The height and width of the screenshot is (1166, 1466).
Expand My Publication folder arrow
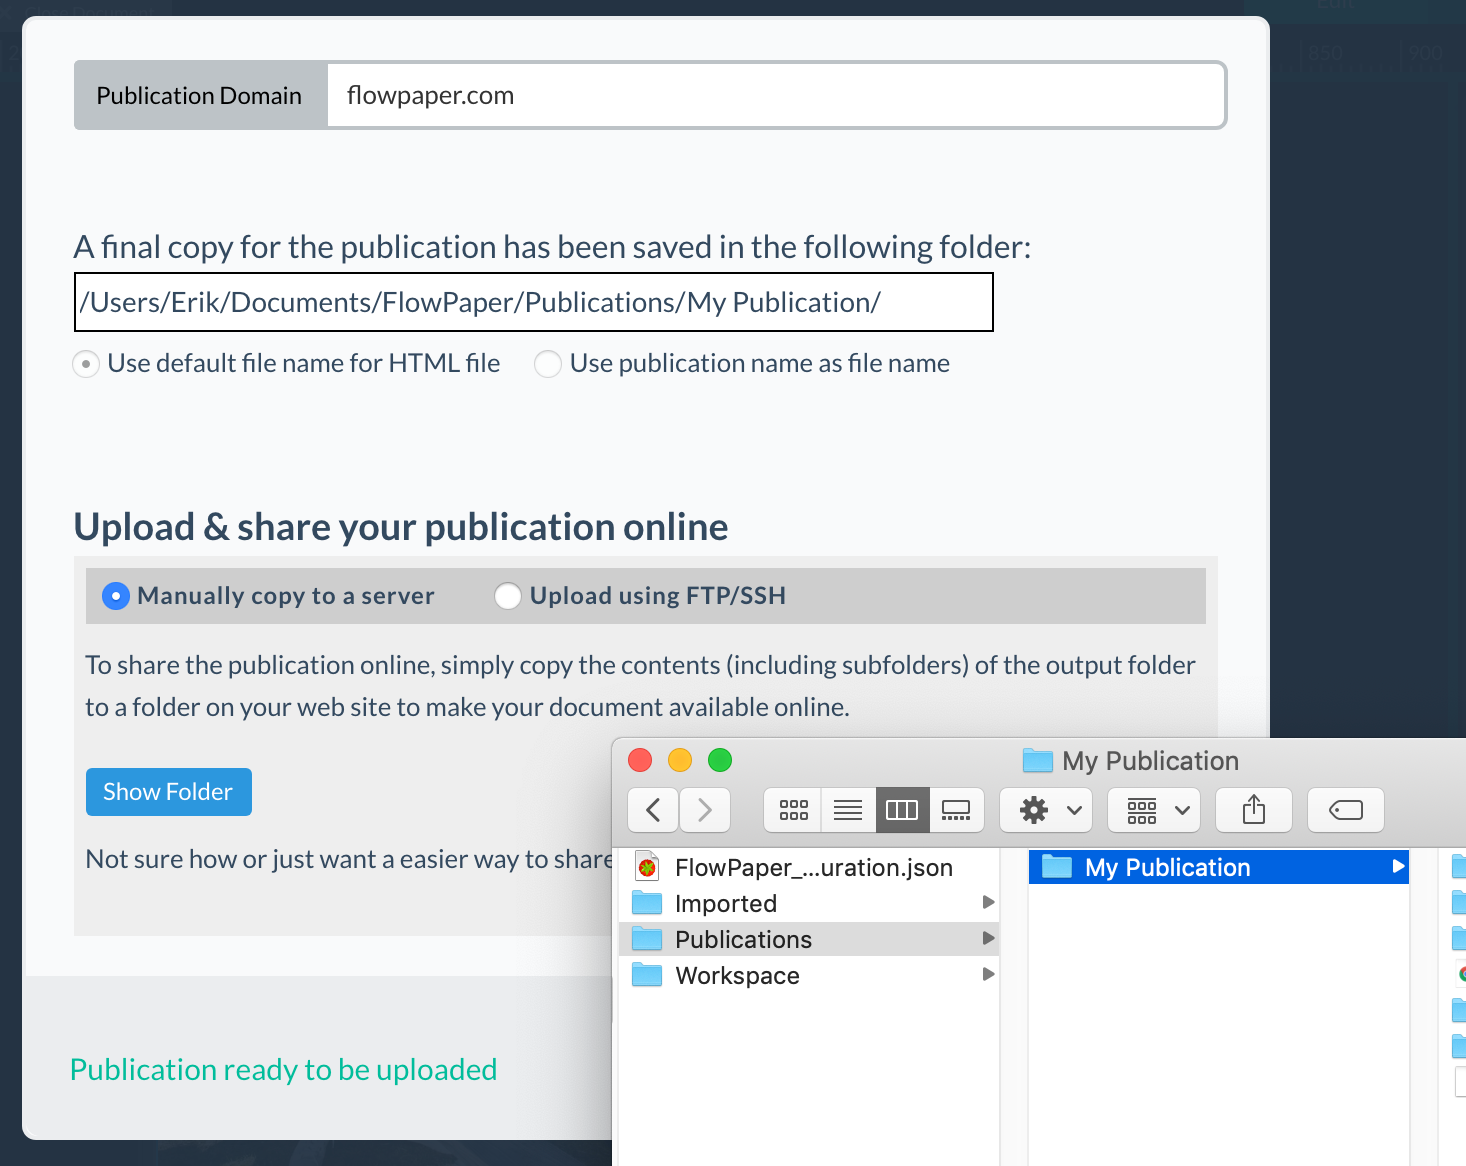pyautogui.click(x=1398, y=866)
